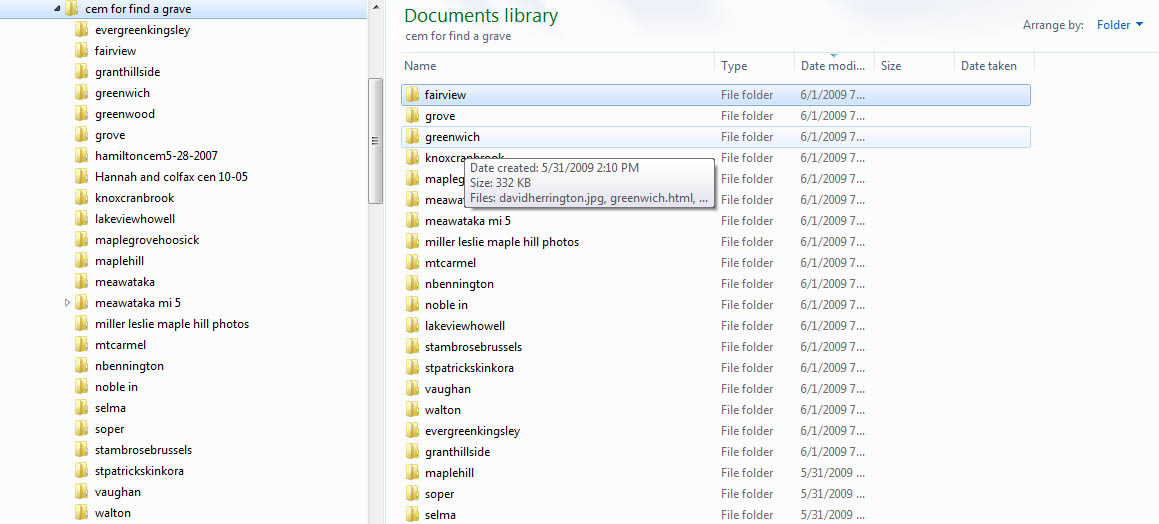Select Hannah and colfax cen 10-05 in tree

(171, 177)
